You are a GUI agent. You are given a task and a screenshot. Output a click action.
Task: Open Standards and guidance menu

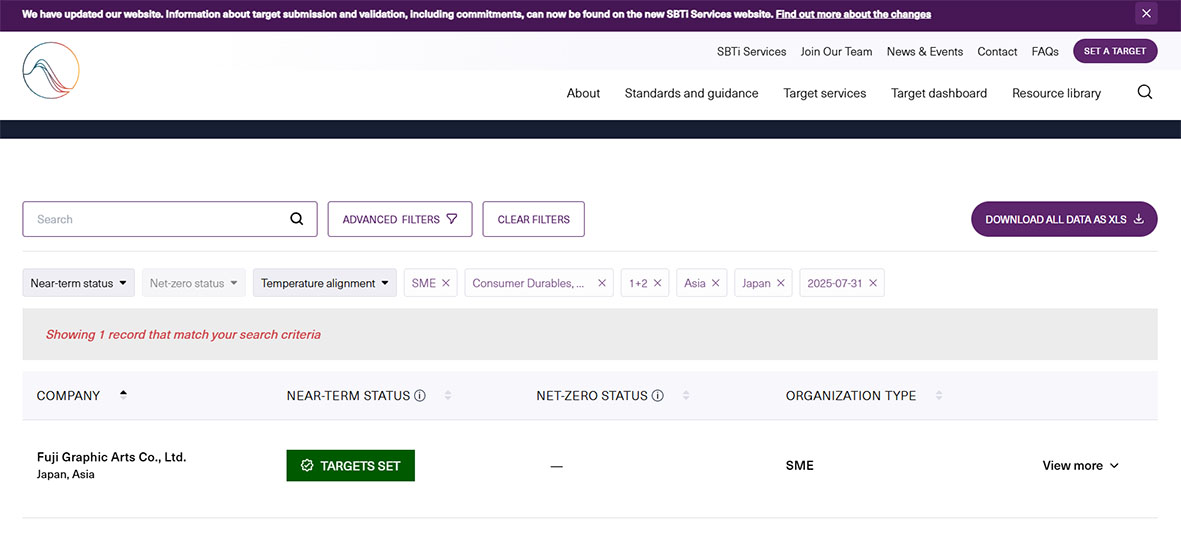[x=691, y=93]
